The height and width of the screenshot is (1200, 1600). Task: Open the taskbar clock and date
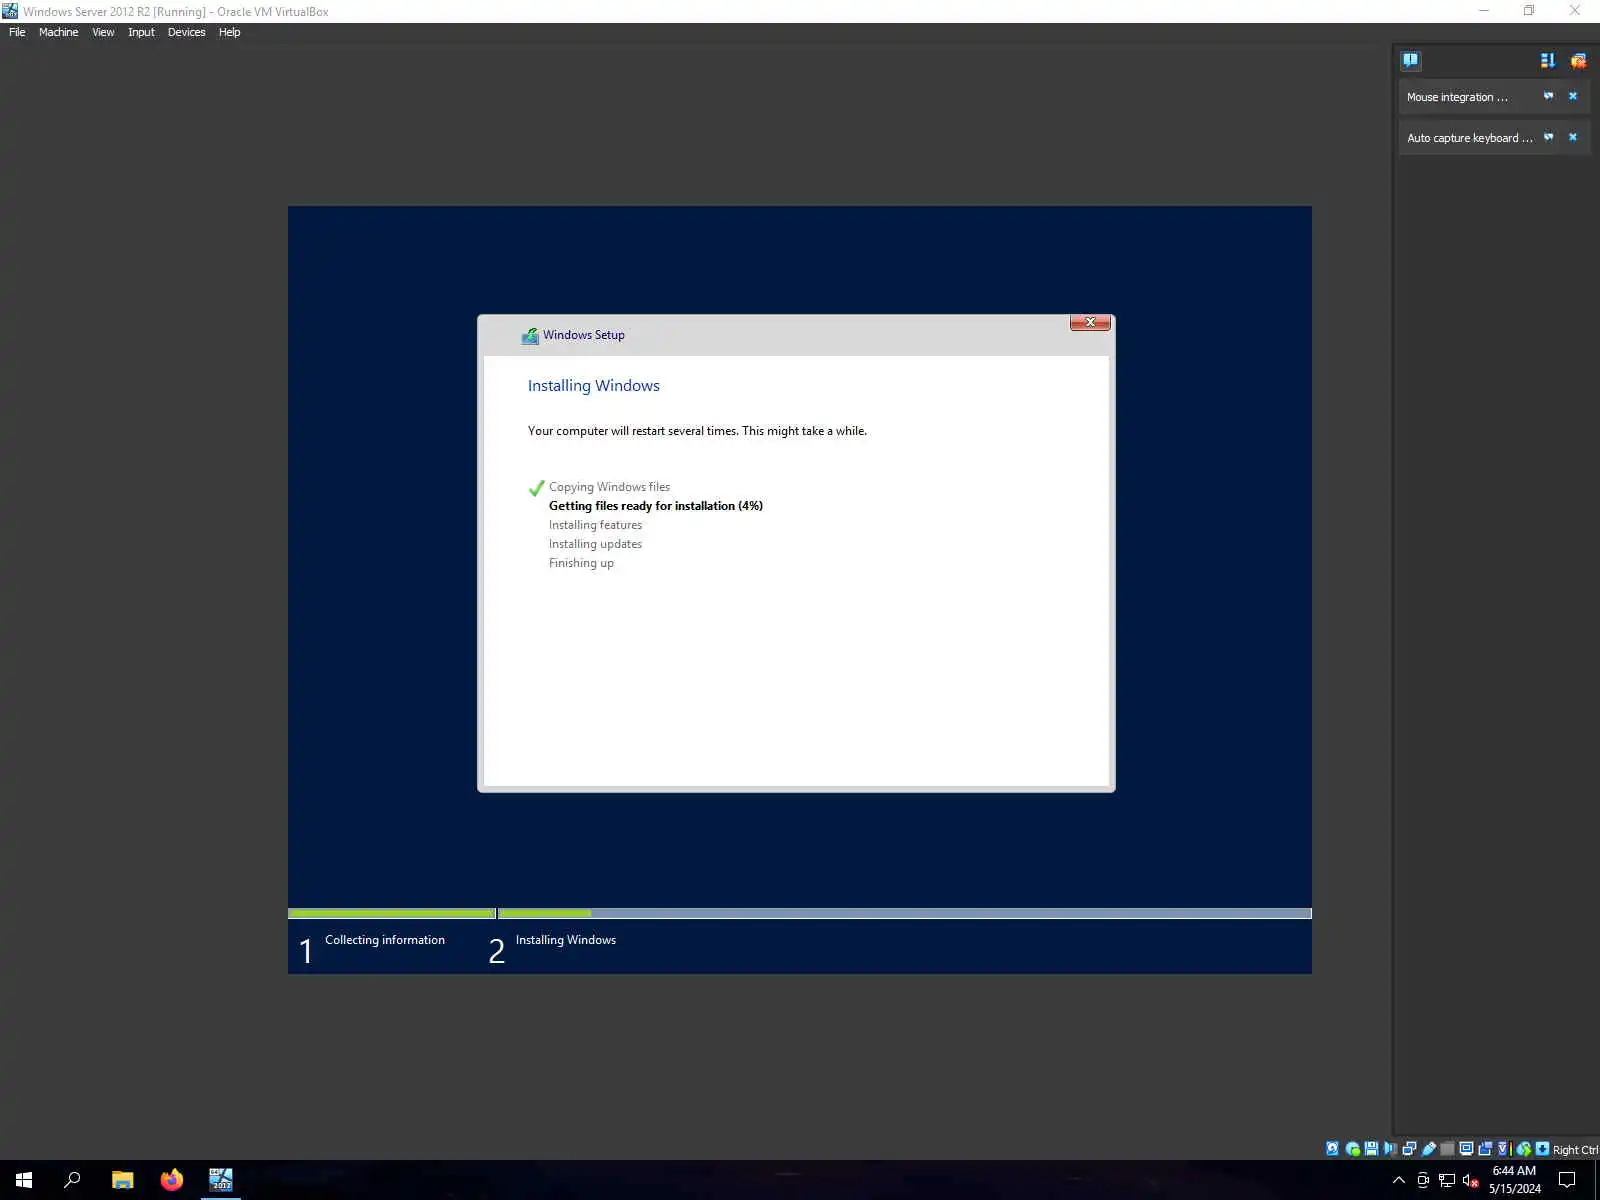point(1514,1180)
